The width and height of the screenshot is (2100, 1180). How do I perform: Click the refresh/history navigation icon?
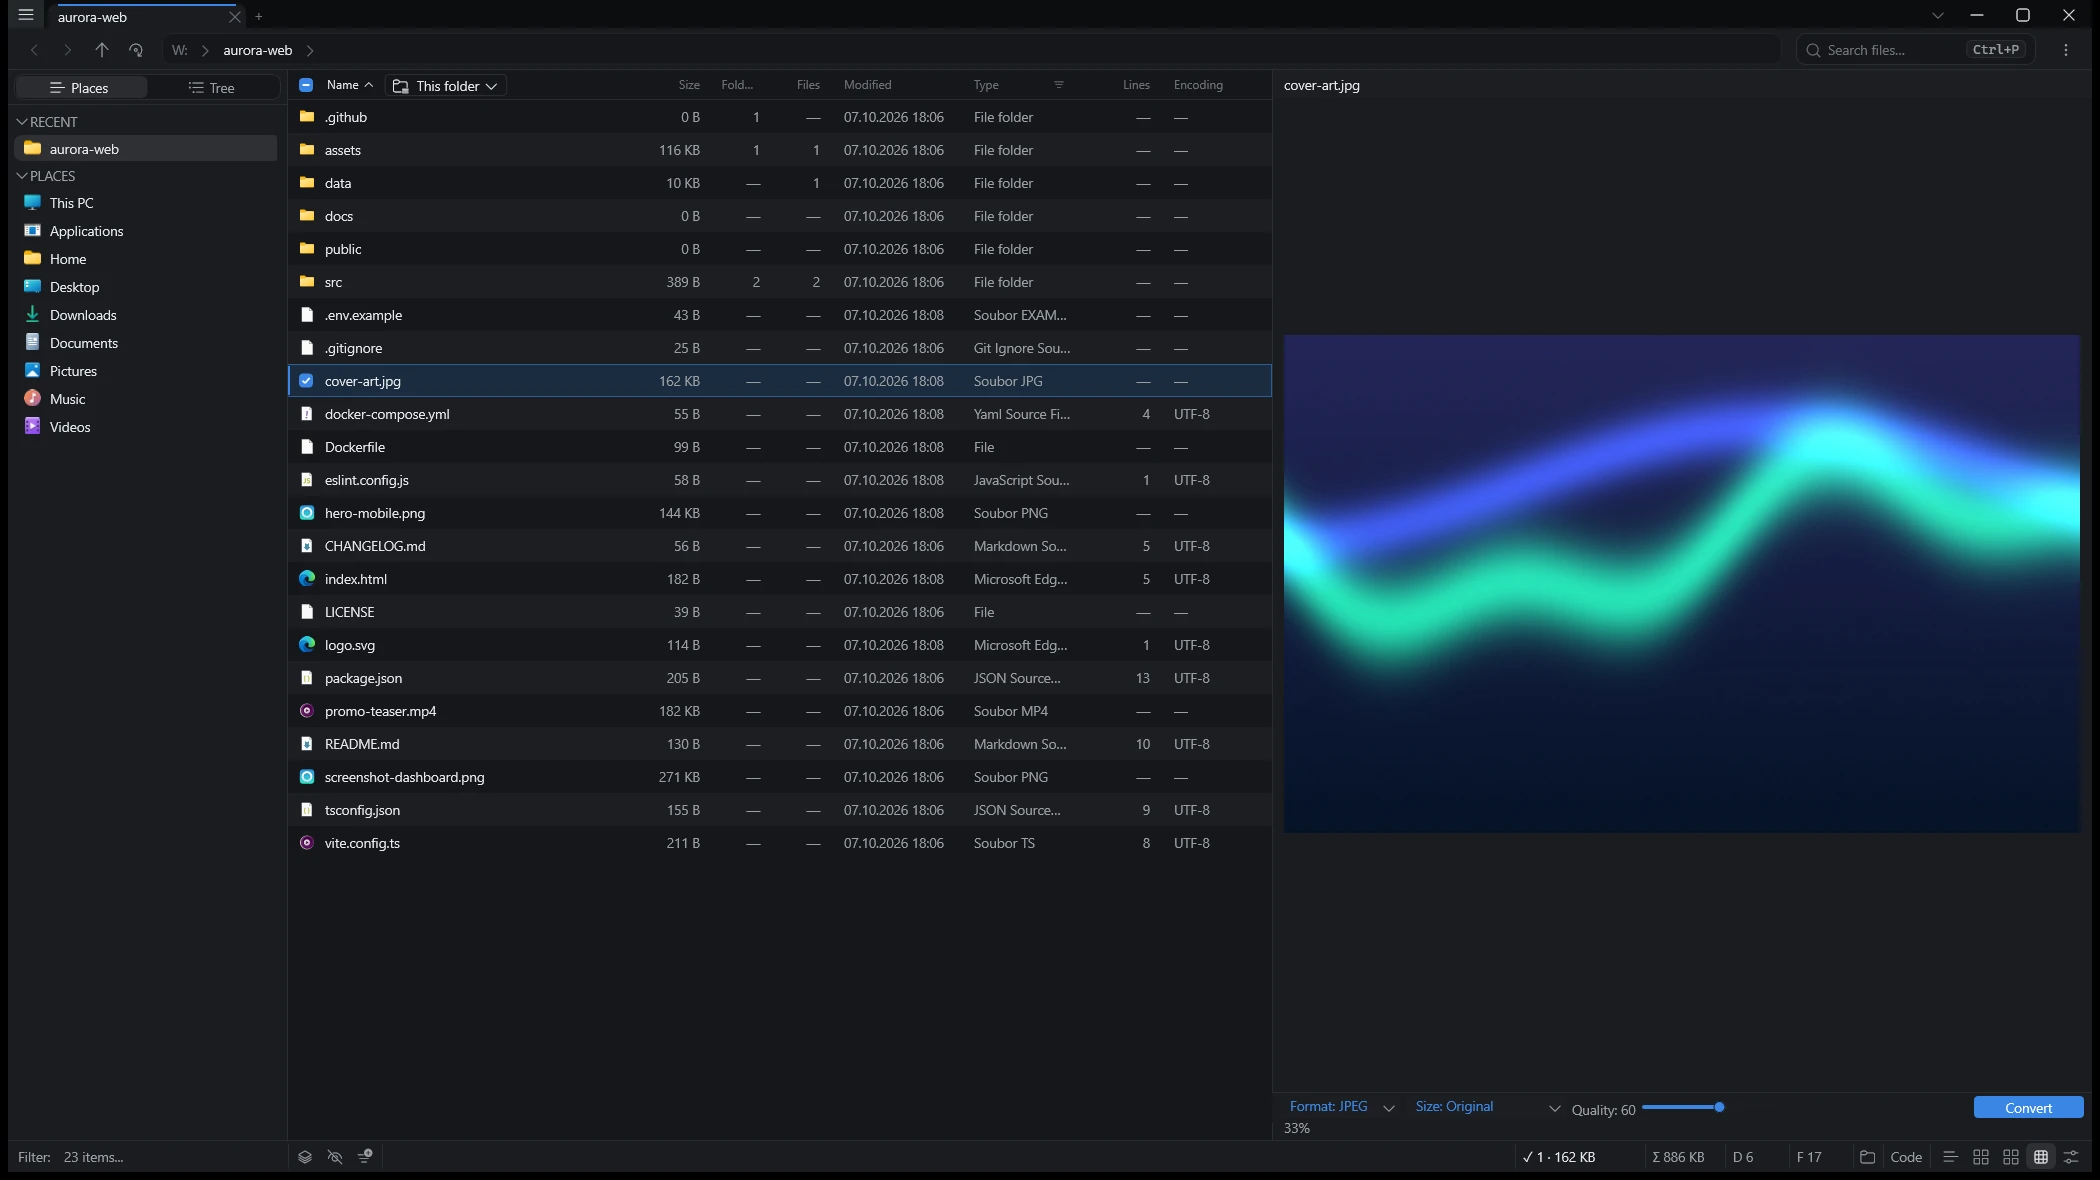[x=136, y=50]
